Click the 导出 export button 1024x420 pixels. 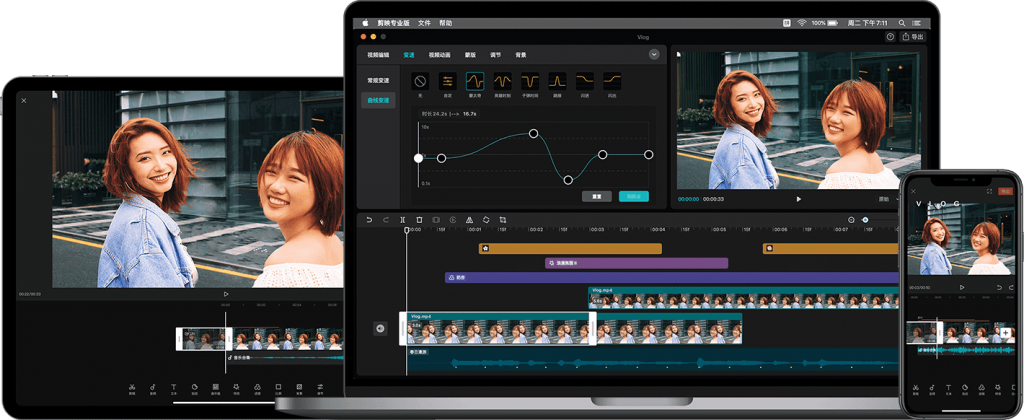[x=913, y=37]
